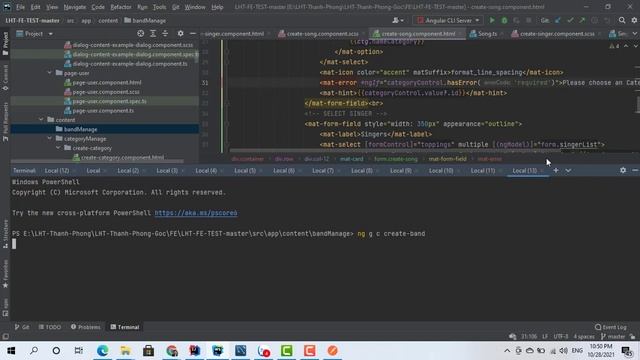Start debugging with the green bug icon
Screen dimensions: 640x360
point(504,20)
